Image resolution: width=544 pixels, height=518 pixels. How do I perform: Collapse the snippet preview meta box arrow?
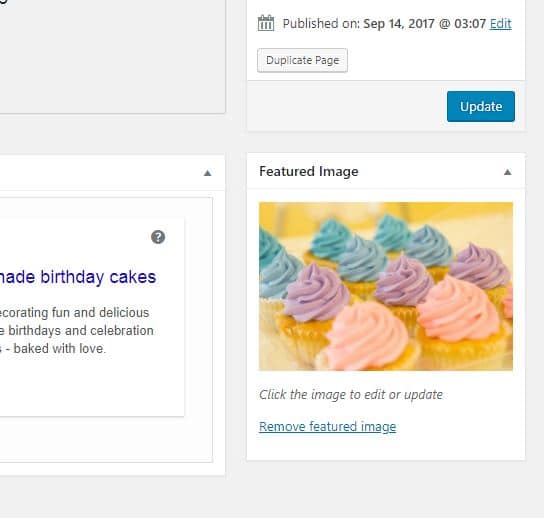207,173
